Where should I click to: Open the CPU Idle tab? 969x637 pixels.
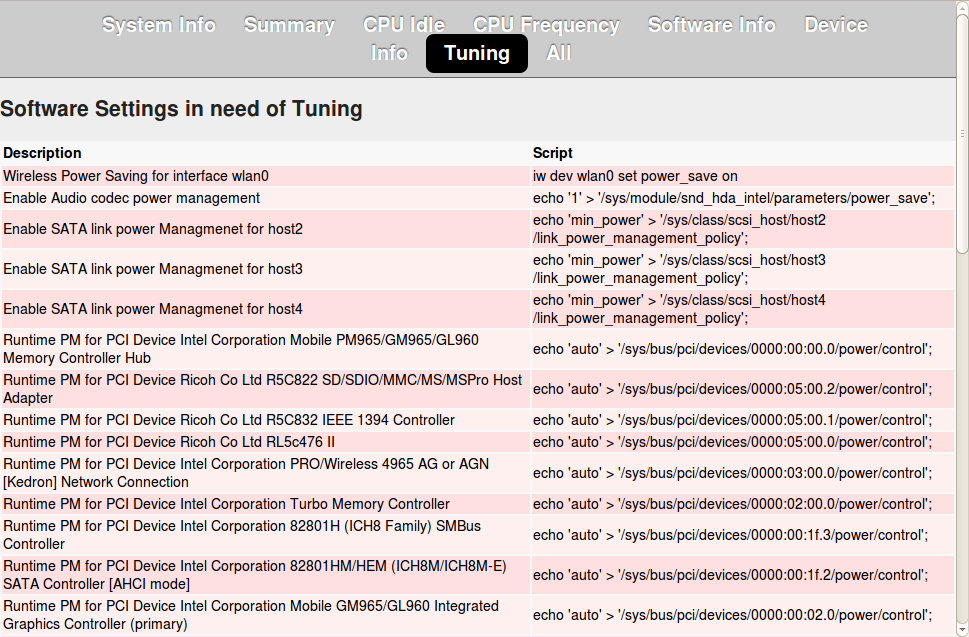tap(404, 25)
